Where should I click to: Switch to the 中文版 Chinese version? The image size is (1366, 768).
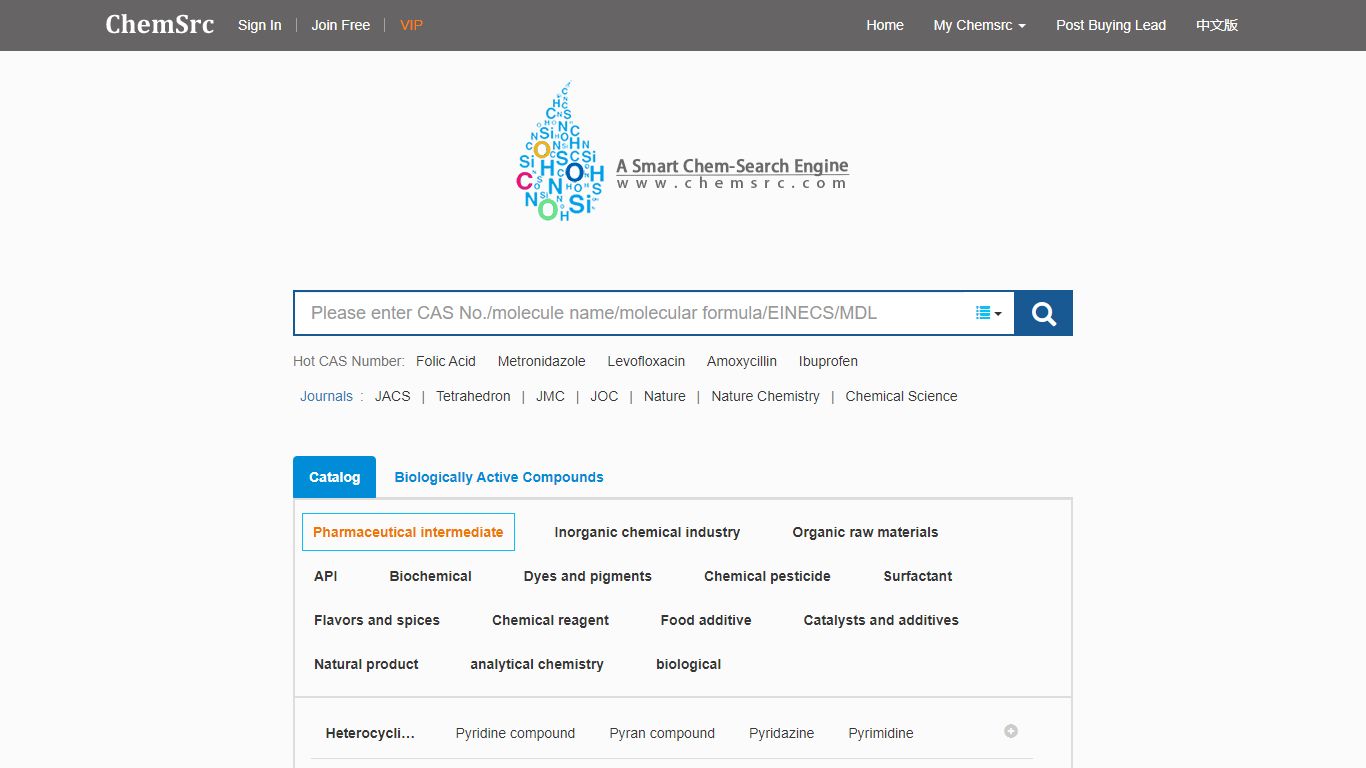1217,25
